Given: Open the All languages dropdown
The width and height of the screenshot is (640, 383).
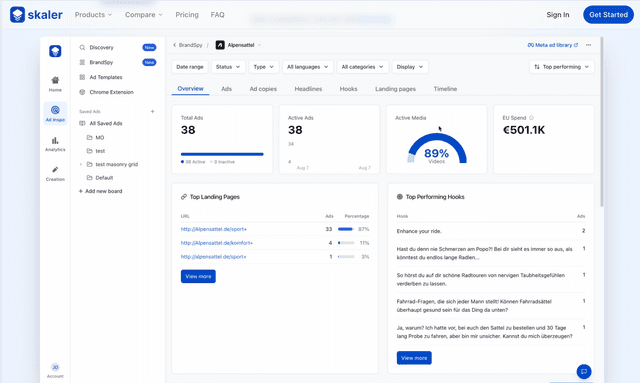Looking at the screenshot, I should [308, 67].
